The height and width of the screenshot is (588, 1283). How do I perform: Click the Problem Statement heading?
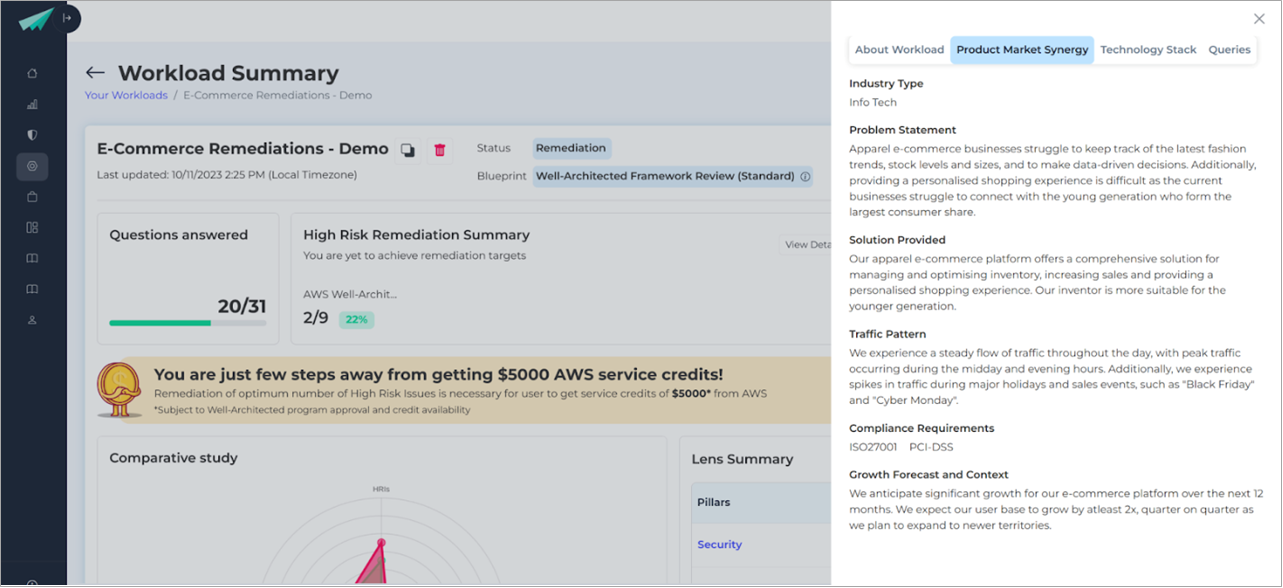click(x=902, y=130)
